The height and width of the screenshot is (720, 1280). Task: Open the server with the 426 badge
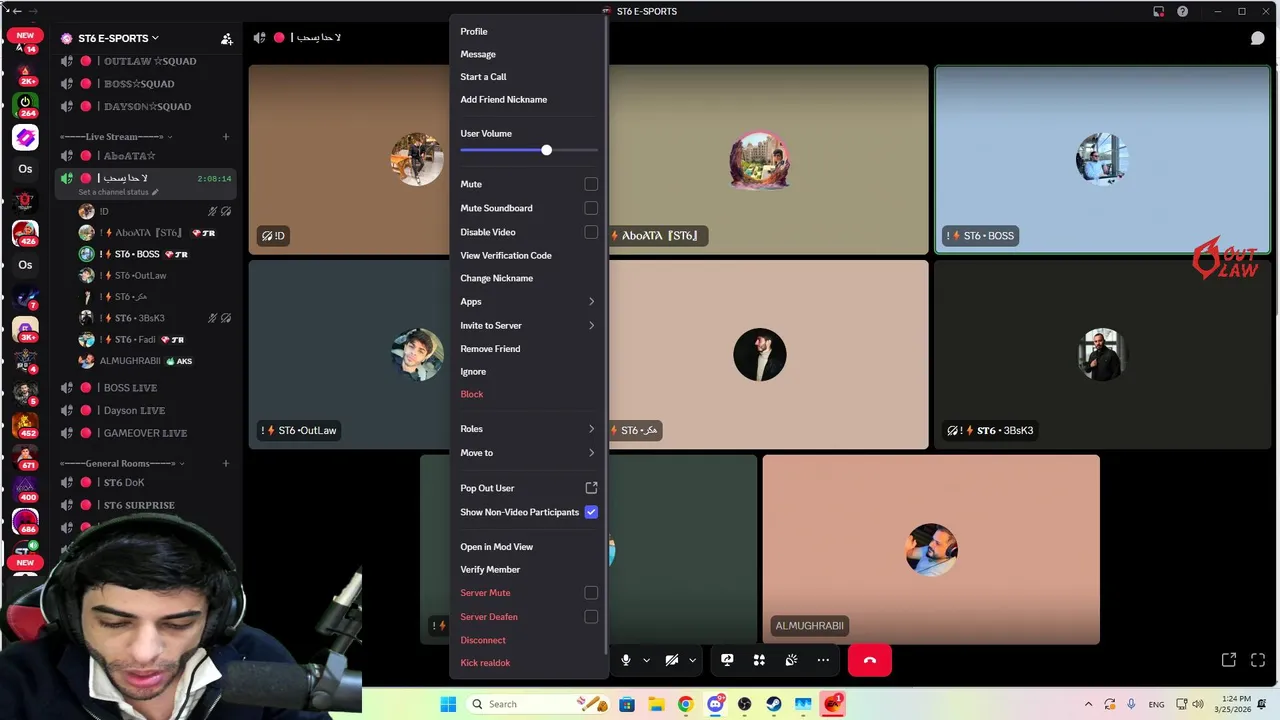25,232
